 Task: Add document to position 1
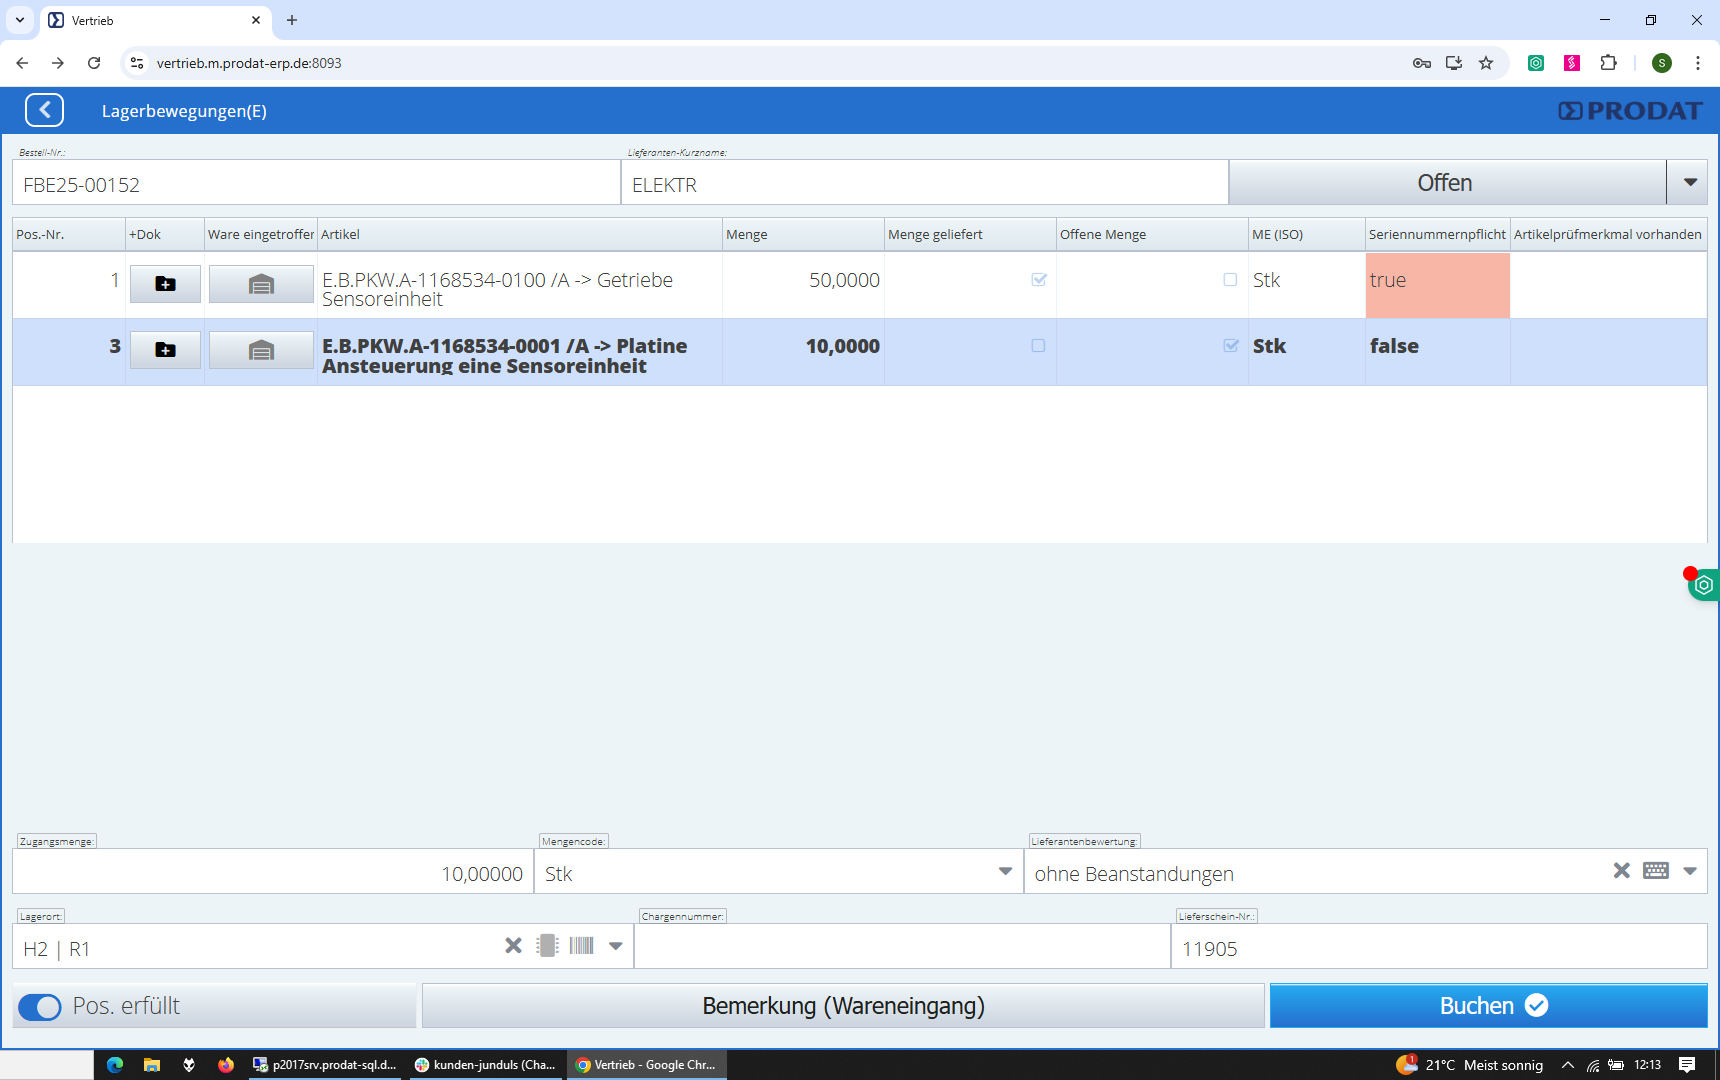165,284
